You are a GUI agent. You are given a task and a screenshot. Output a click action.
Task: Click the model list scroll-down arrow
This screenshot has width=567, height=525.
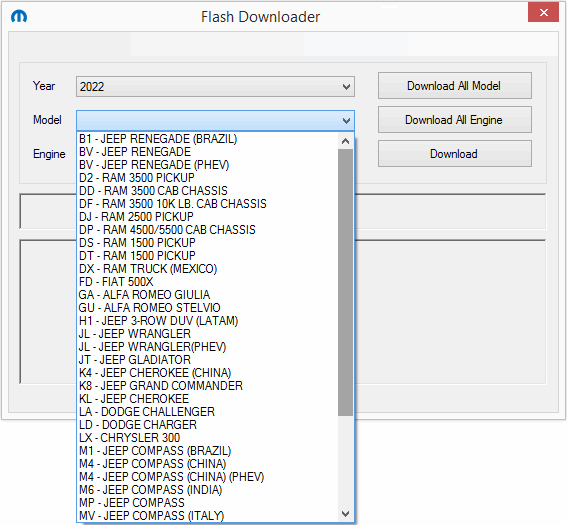point(345,513)
